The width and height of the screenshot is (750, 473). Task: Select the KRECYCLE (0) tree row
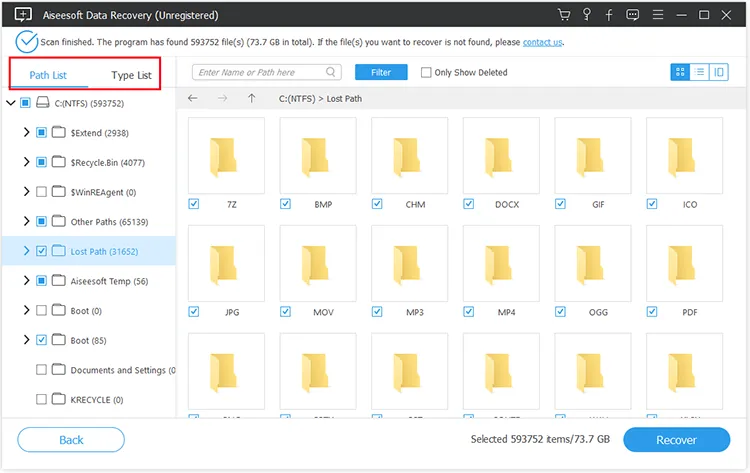(x=89, y=399)
